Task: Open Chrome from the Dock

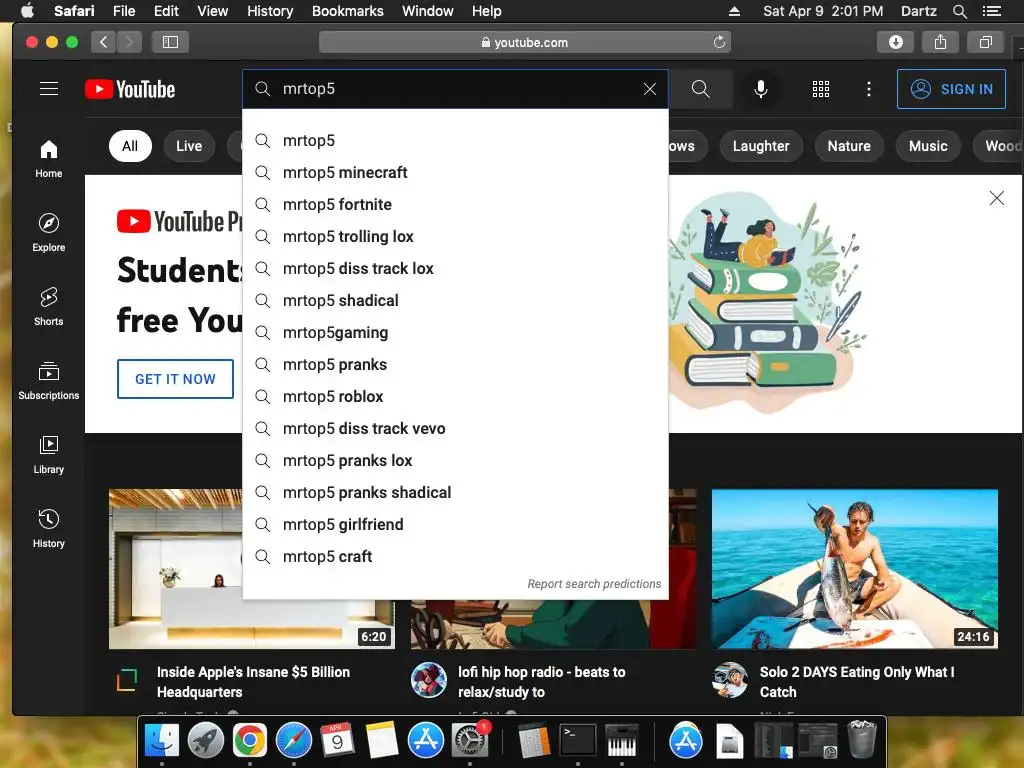Action: 250,741
